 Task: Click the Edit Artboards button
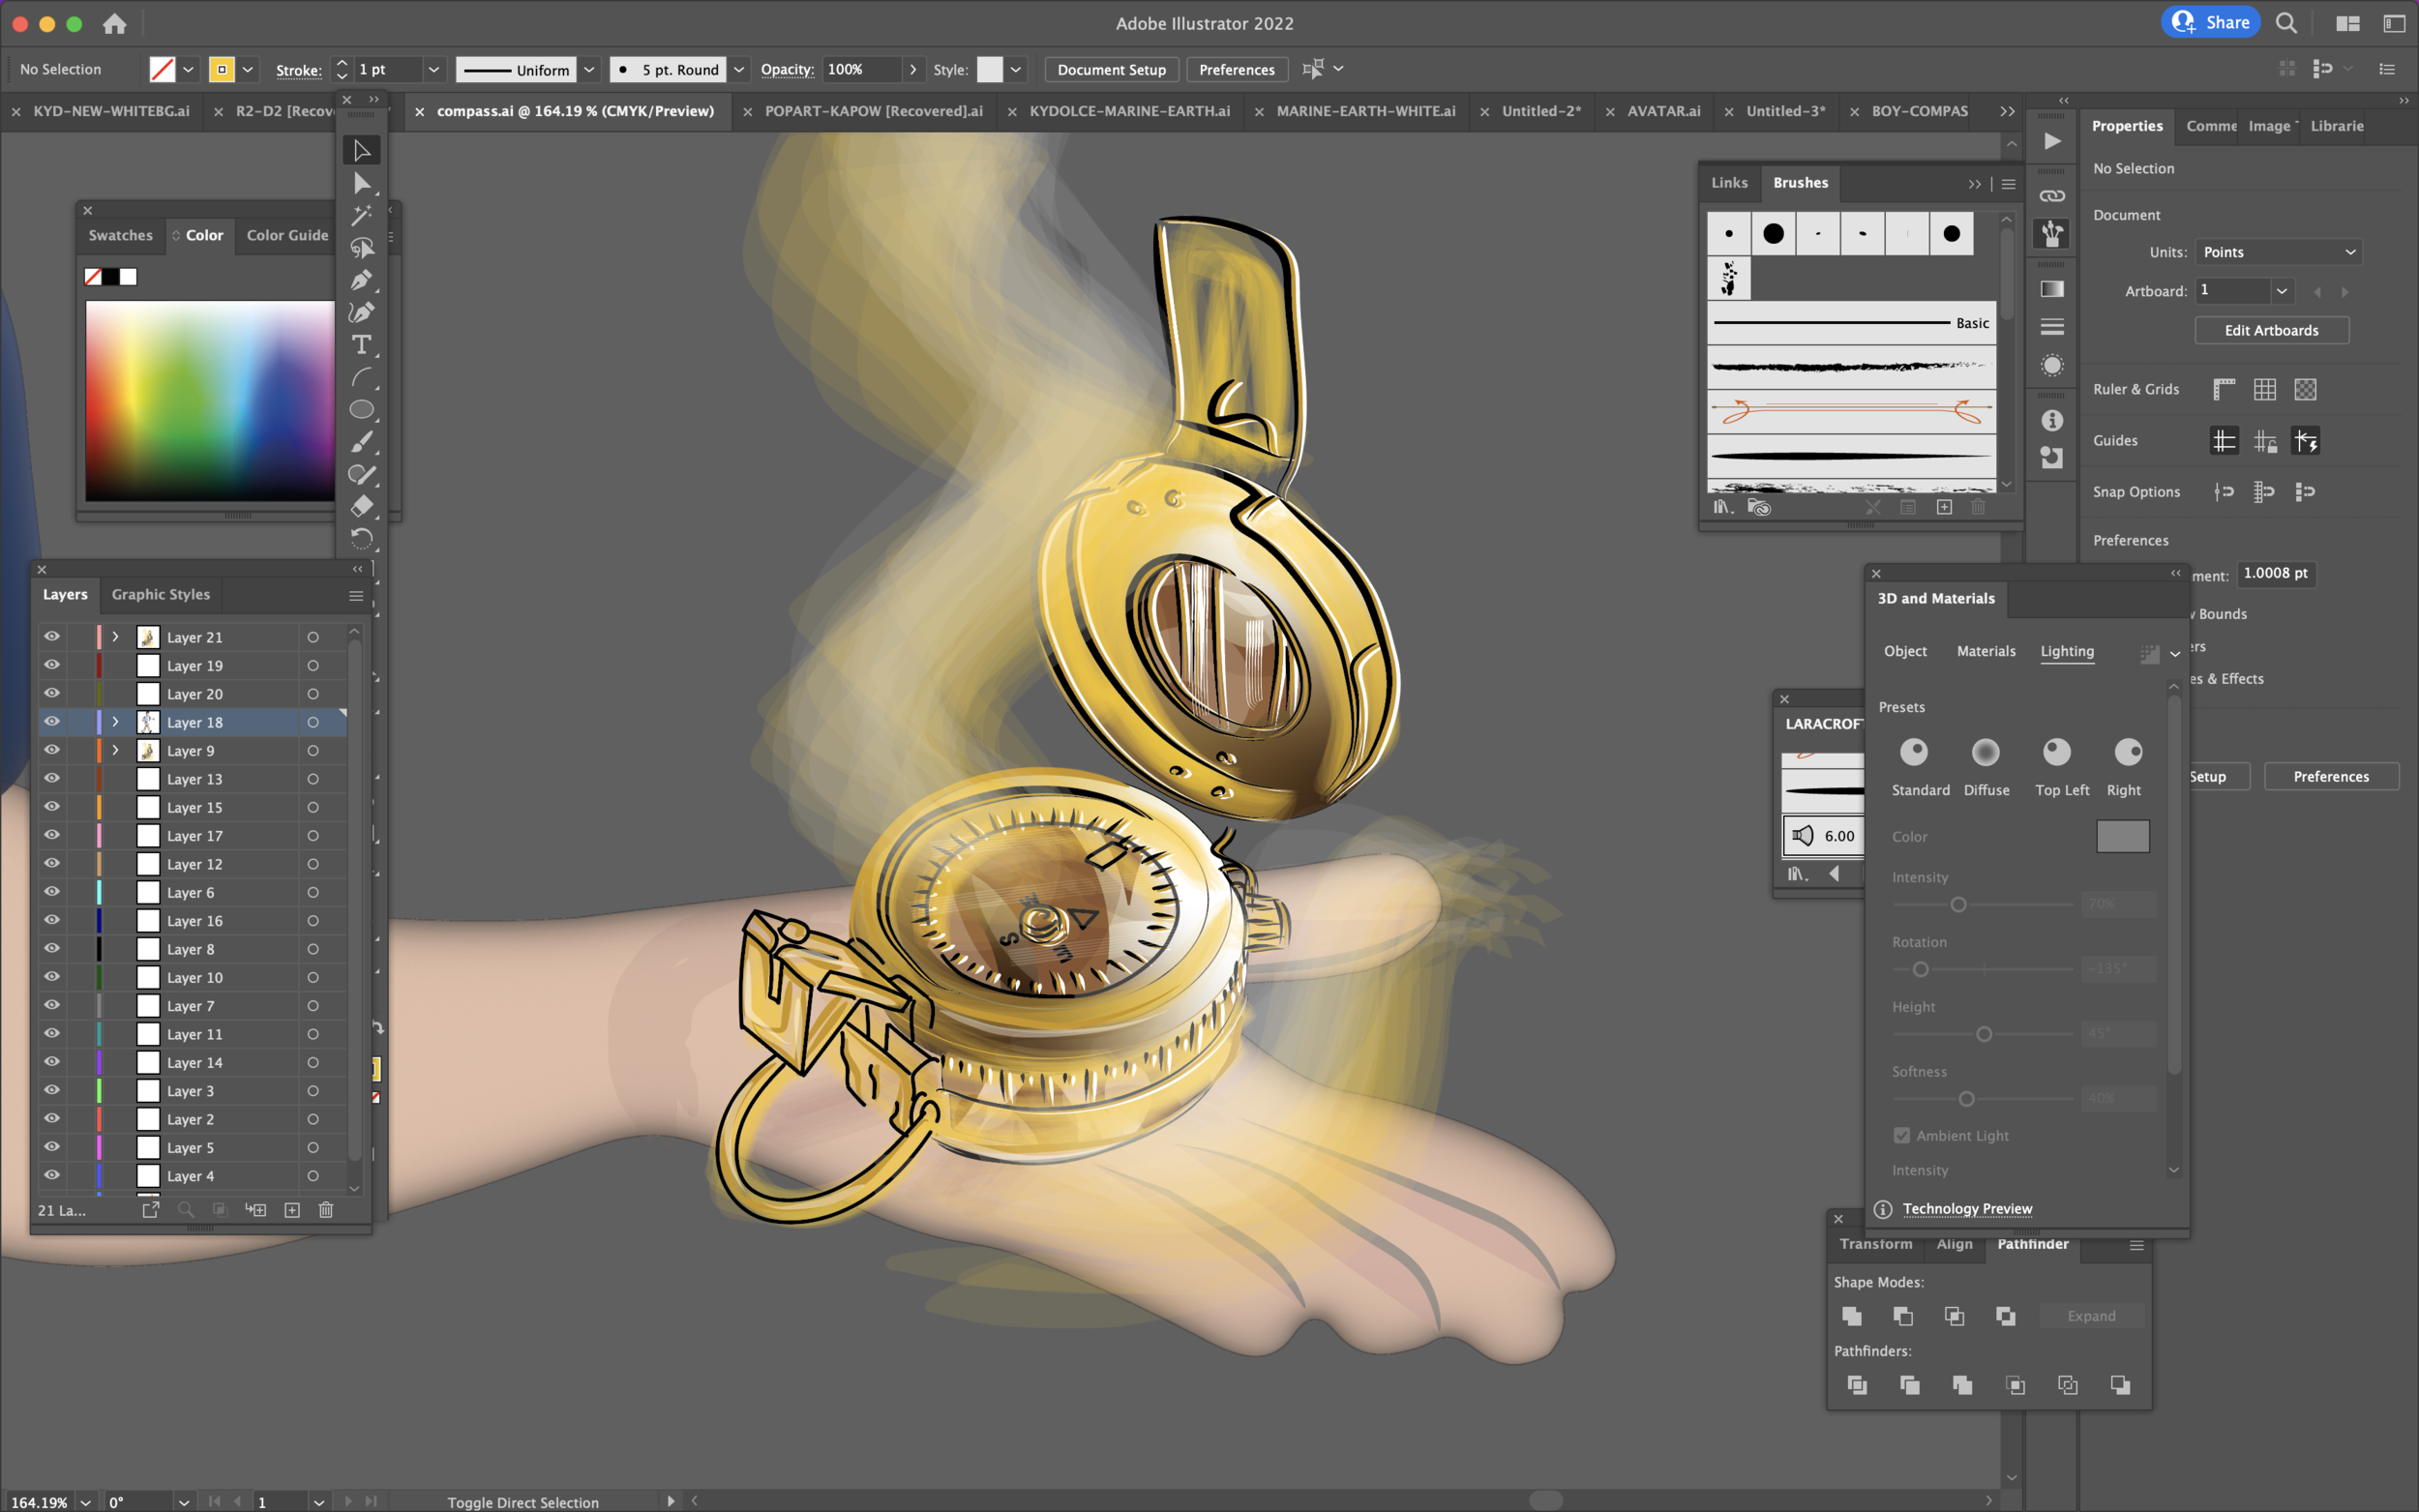[2271, 330]
